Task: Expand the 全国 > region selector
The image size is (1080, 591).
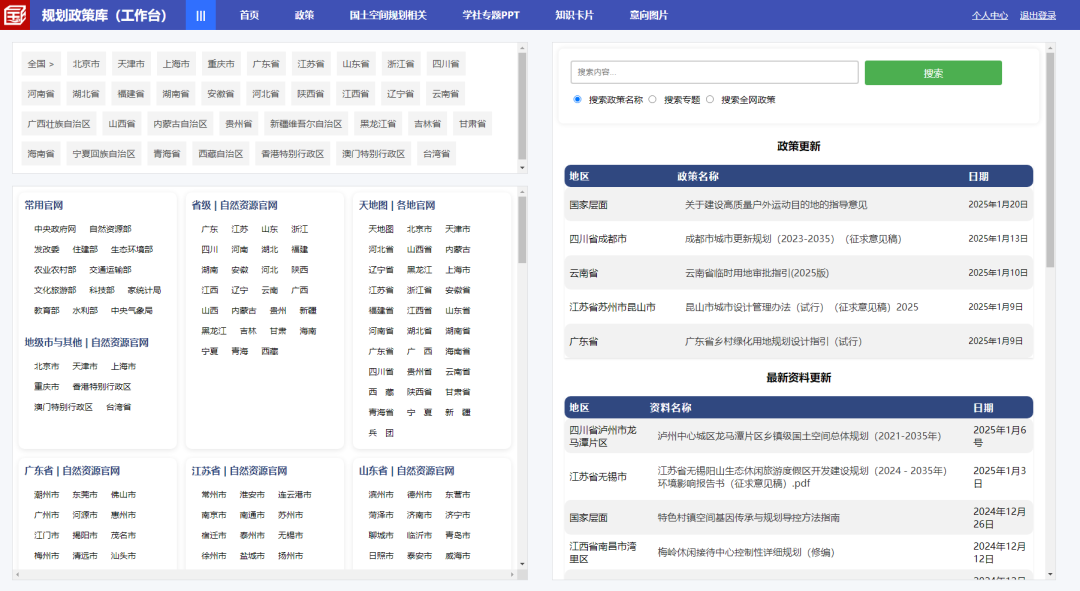Action: tap(41, 64)
